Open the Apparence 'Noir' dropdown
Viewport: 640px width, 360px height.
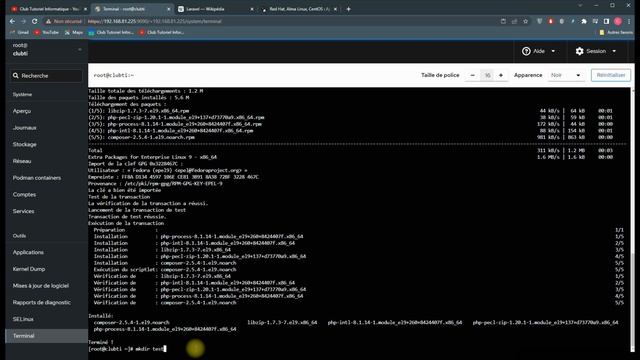[565, 75]
